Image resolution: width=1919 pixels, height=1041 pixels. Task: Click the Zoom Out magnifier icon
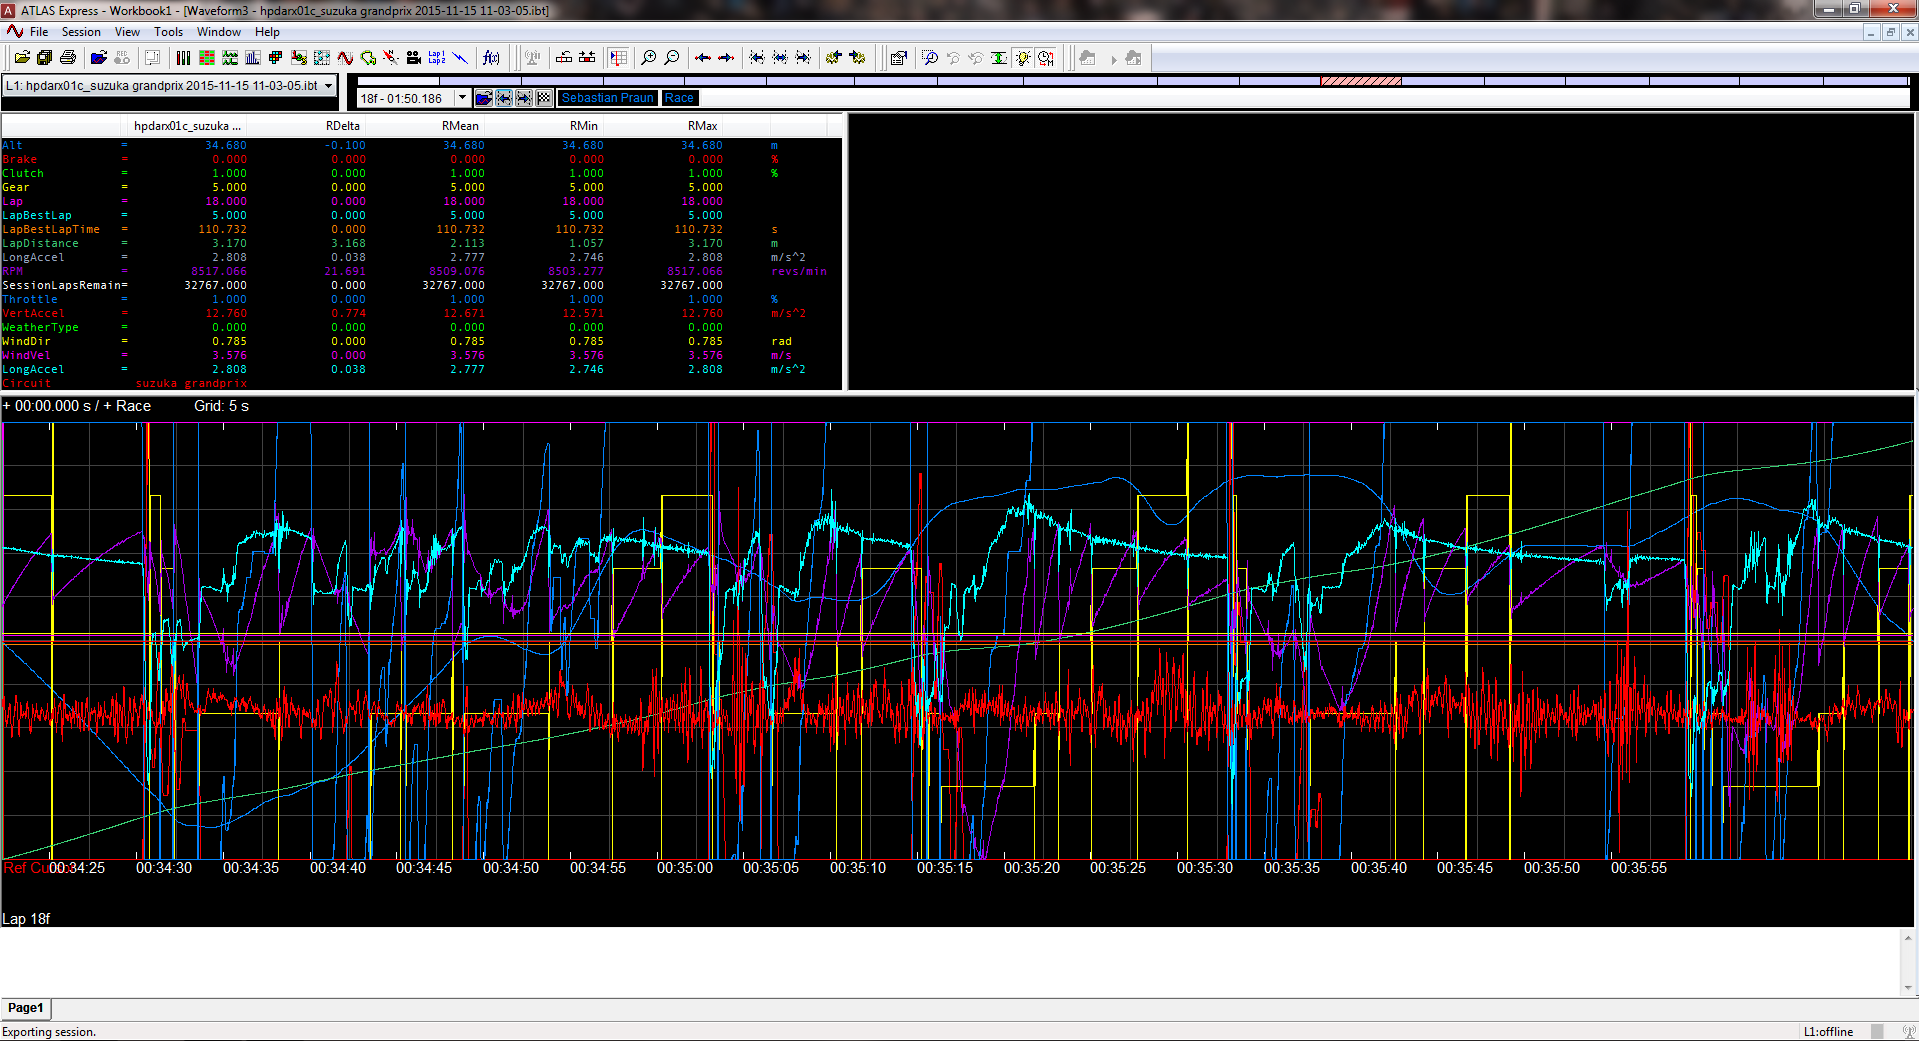pos(672,58)
